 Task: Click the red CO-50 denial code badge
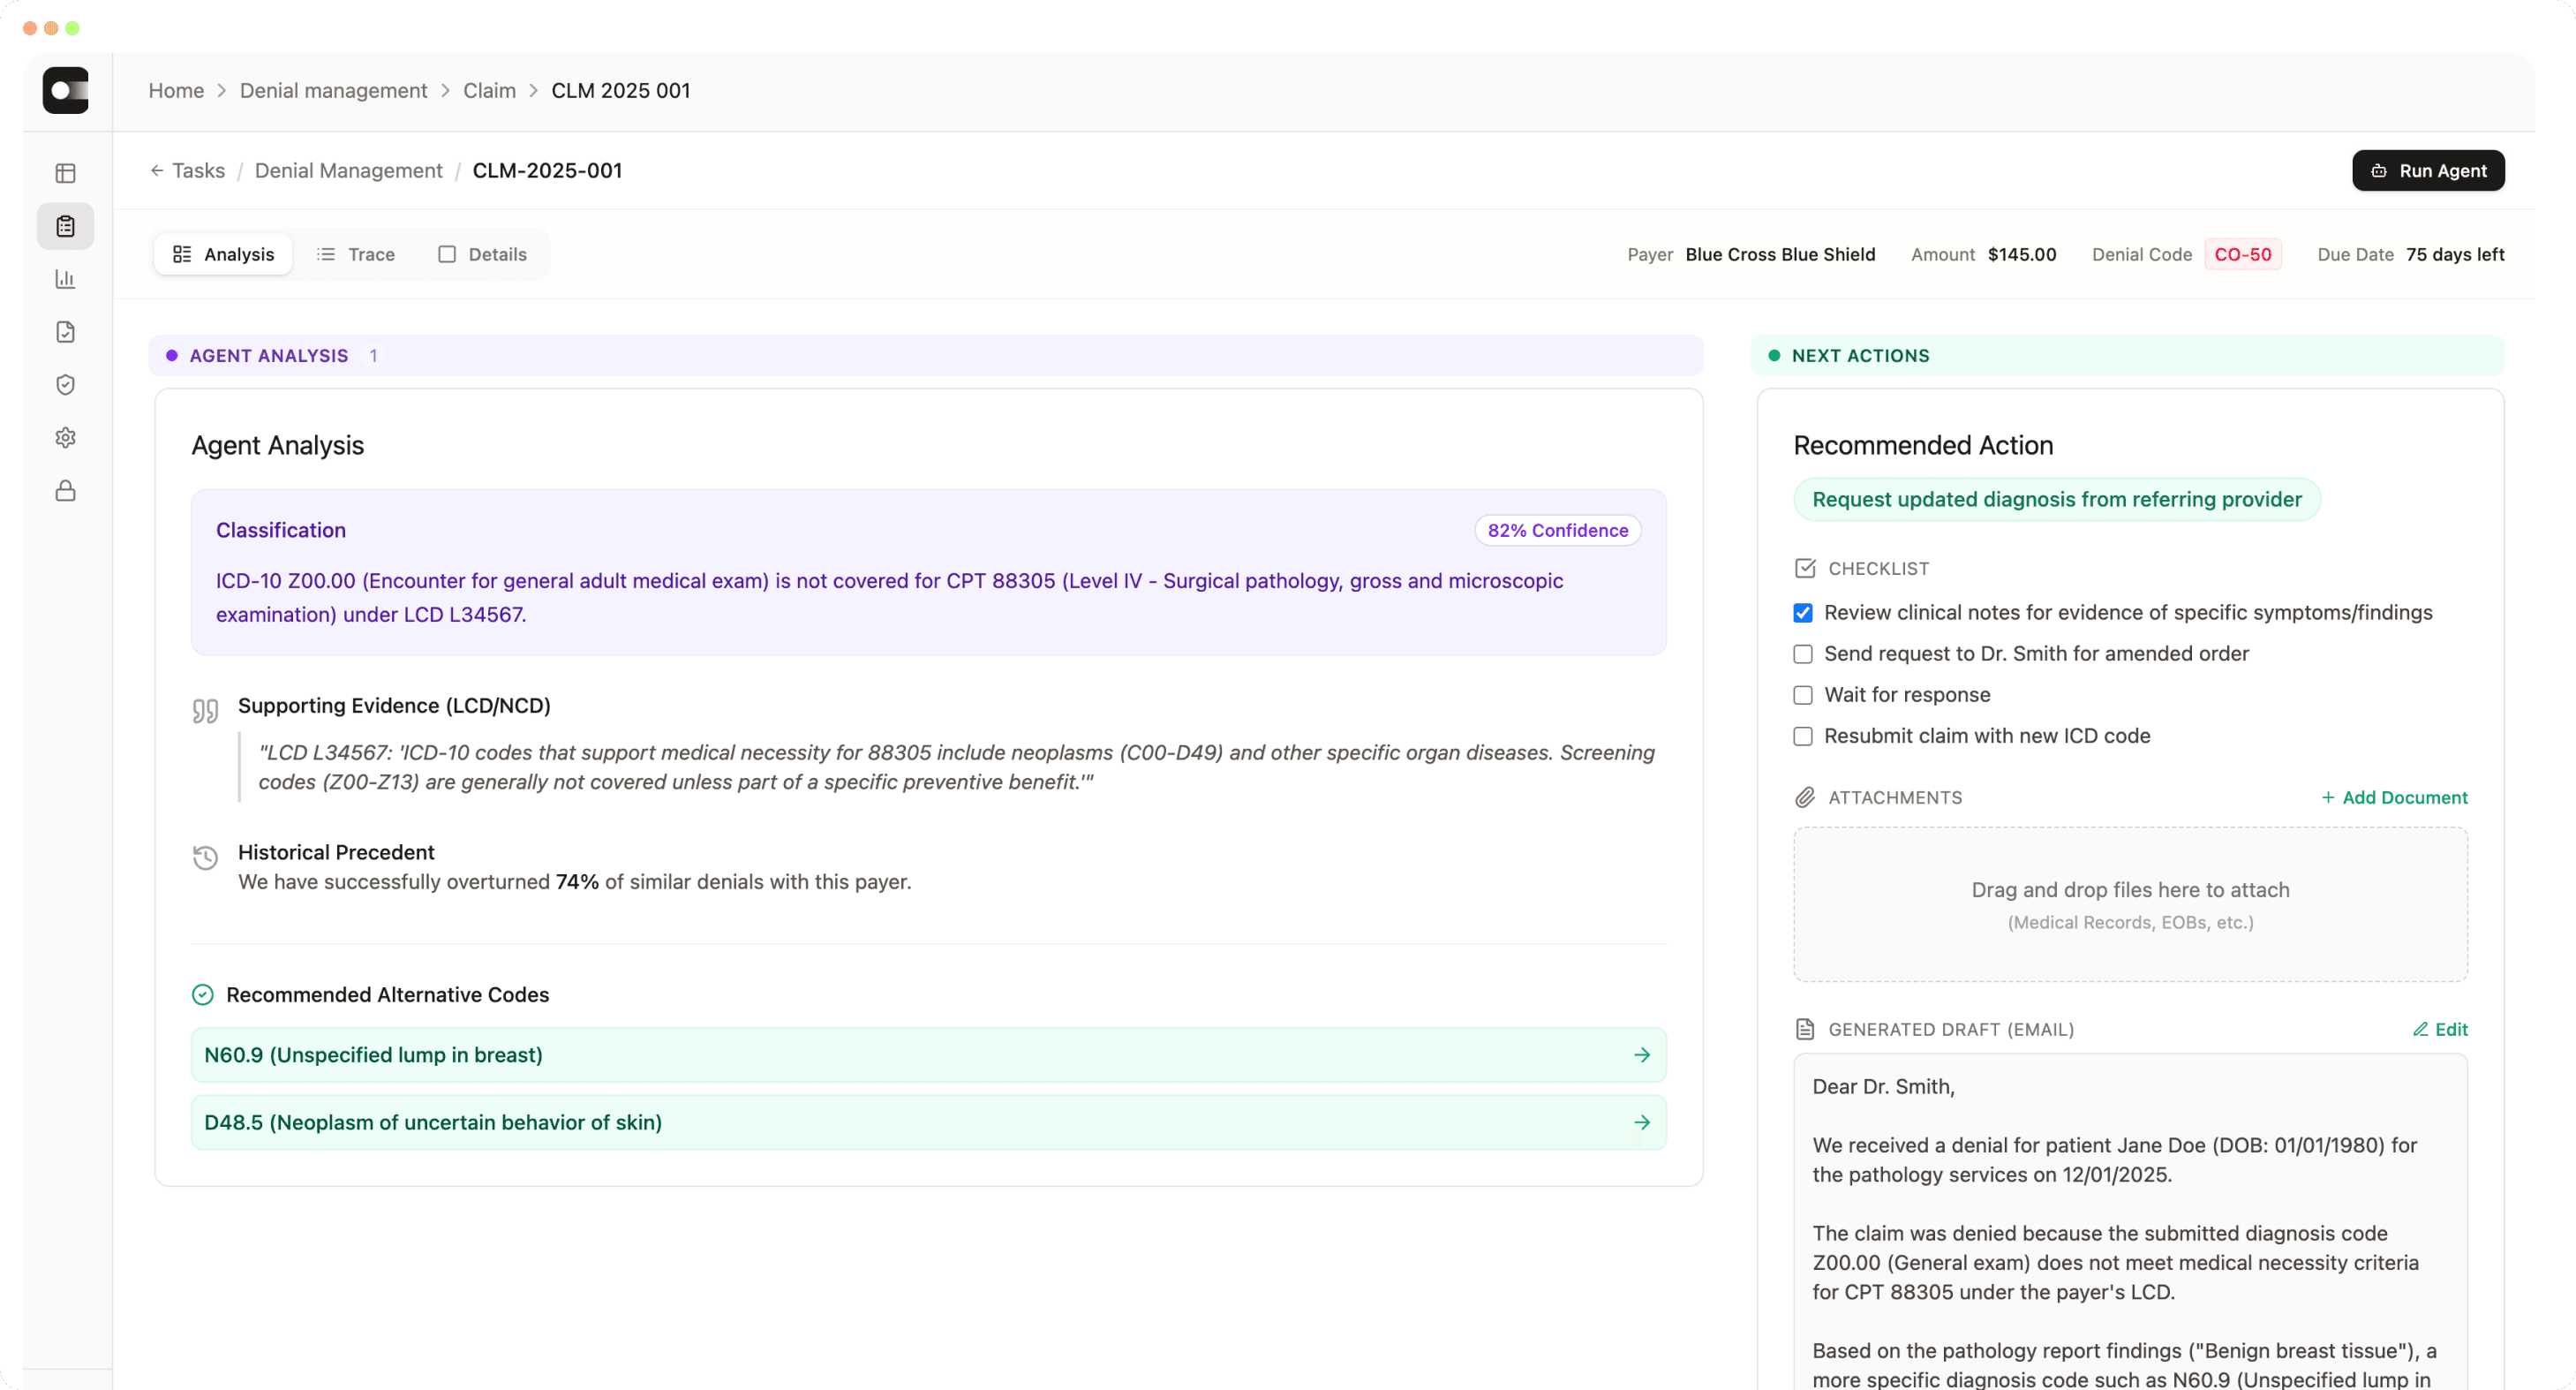(2242, 254)
